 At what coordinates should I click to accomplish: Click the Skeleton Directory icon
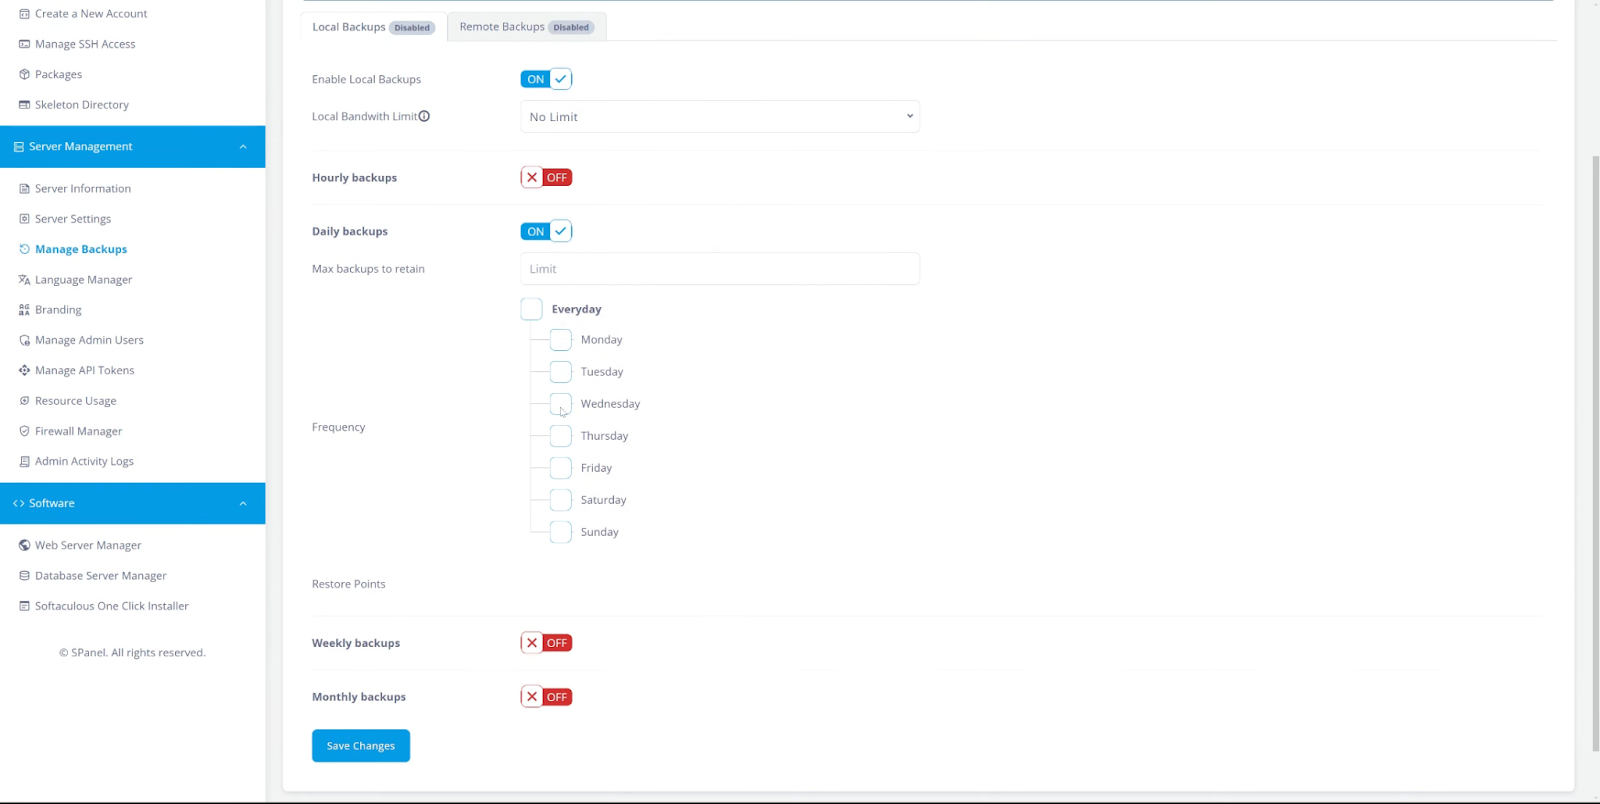pyautogui.click(x=24, y=104)
